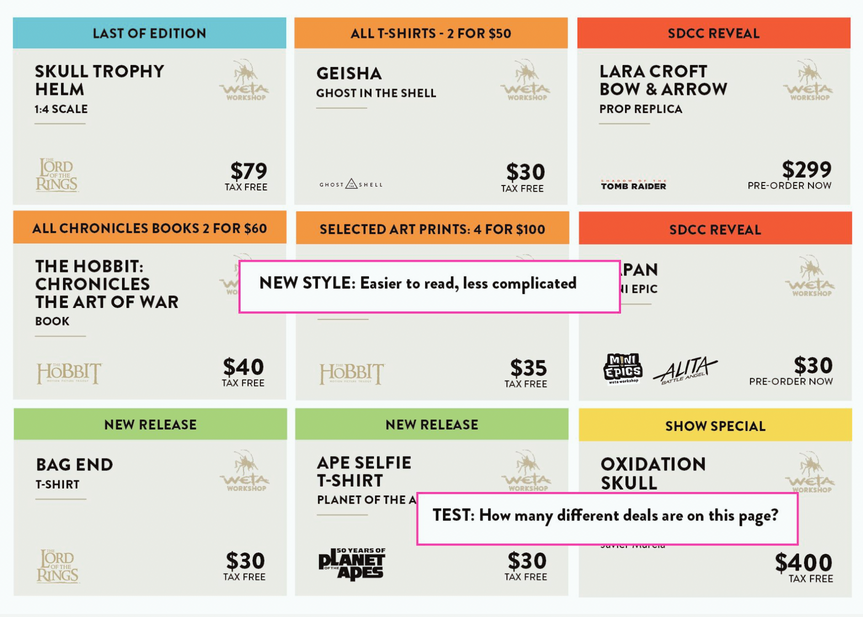863x617 pixels.
Task: Click the Weta Workshop logo on Lara Croft card
Action: point(808,81)
